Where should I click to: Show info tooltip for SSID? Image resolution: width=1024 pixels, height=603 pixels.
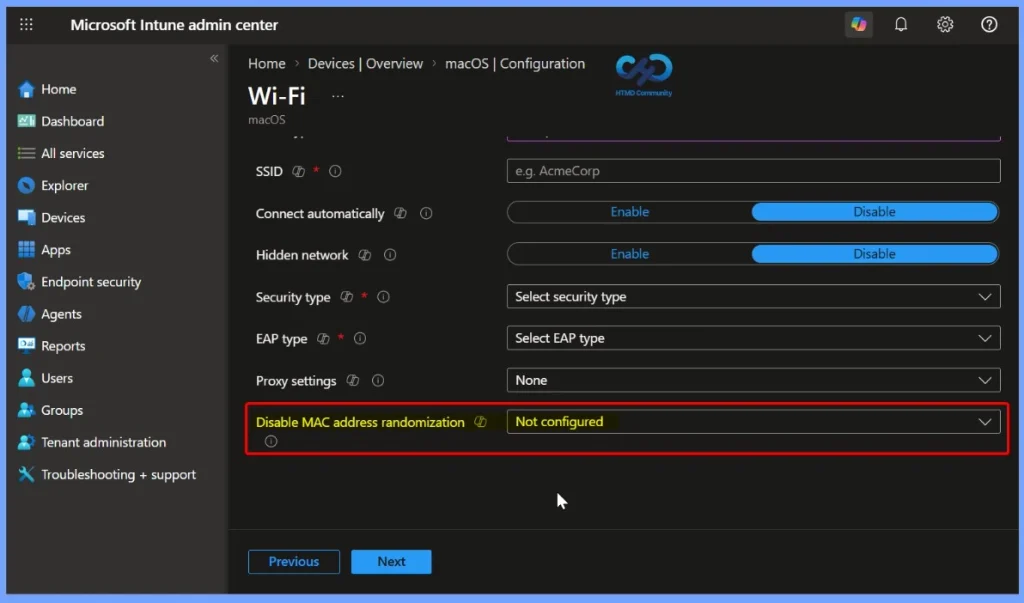[x=335, y=171]
